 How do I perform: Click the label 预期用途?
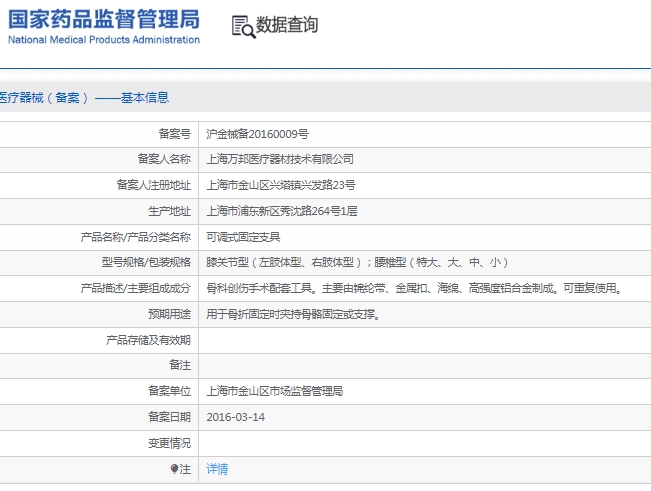[169, 314]
